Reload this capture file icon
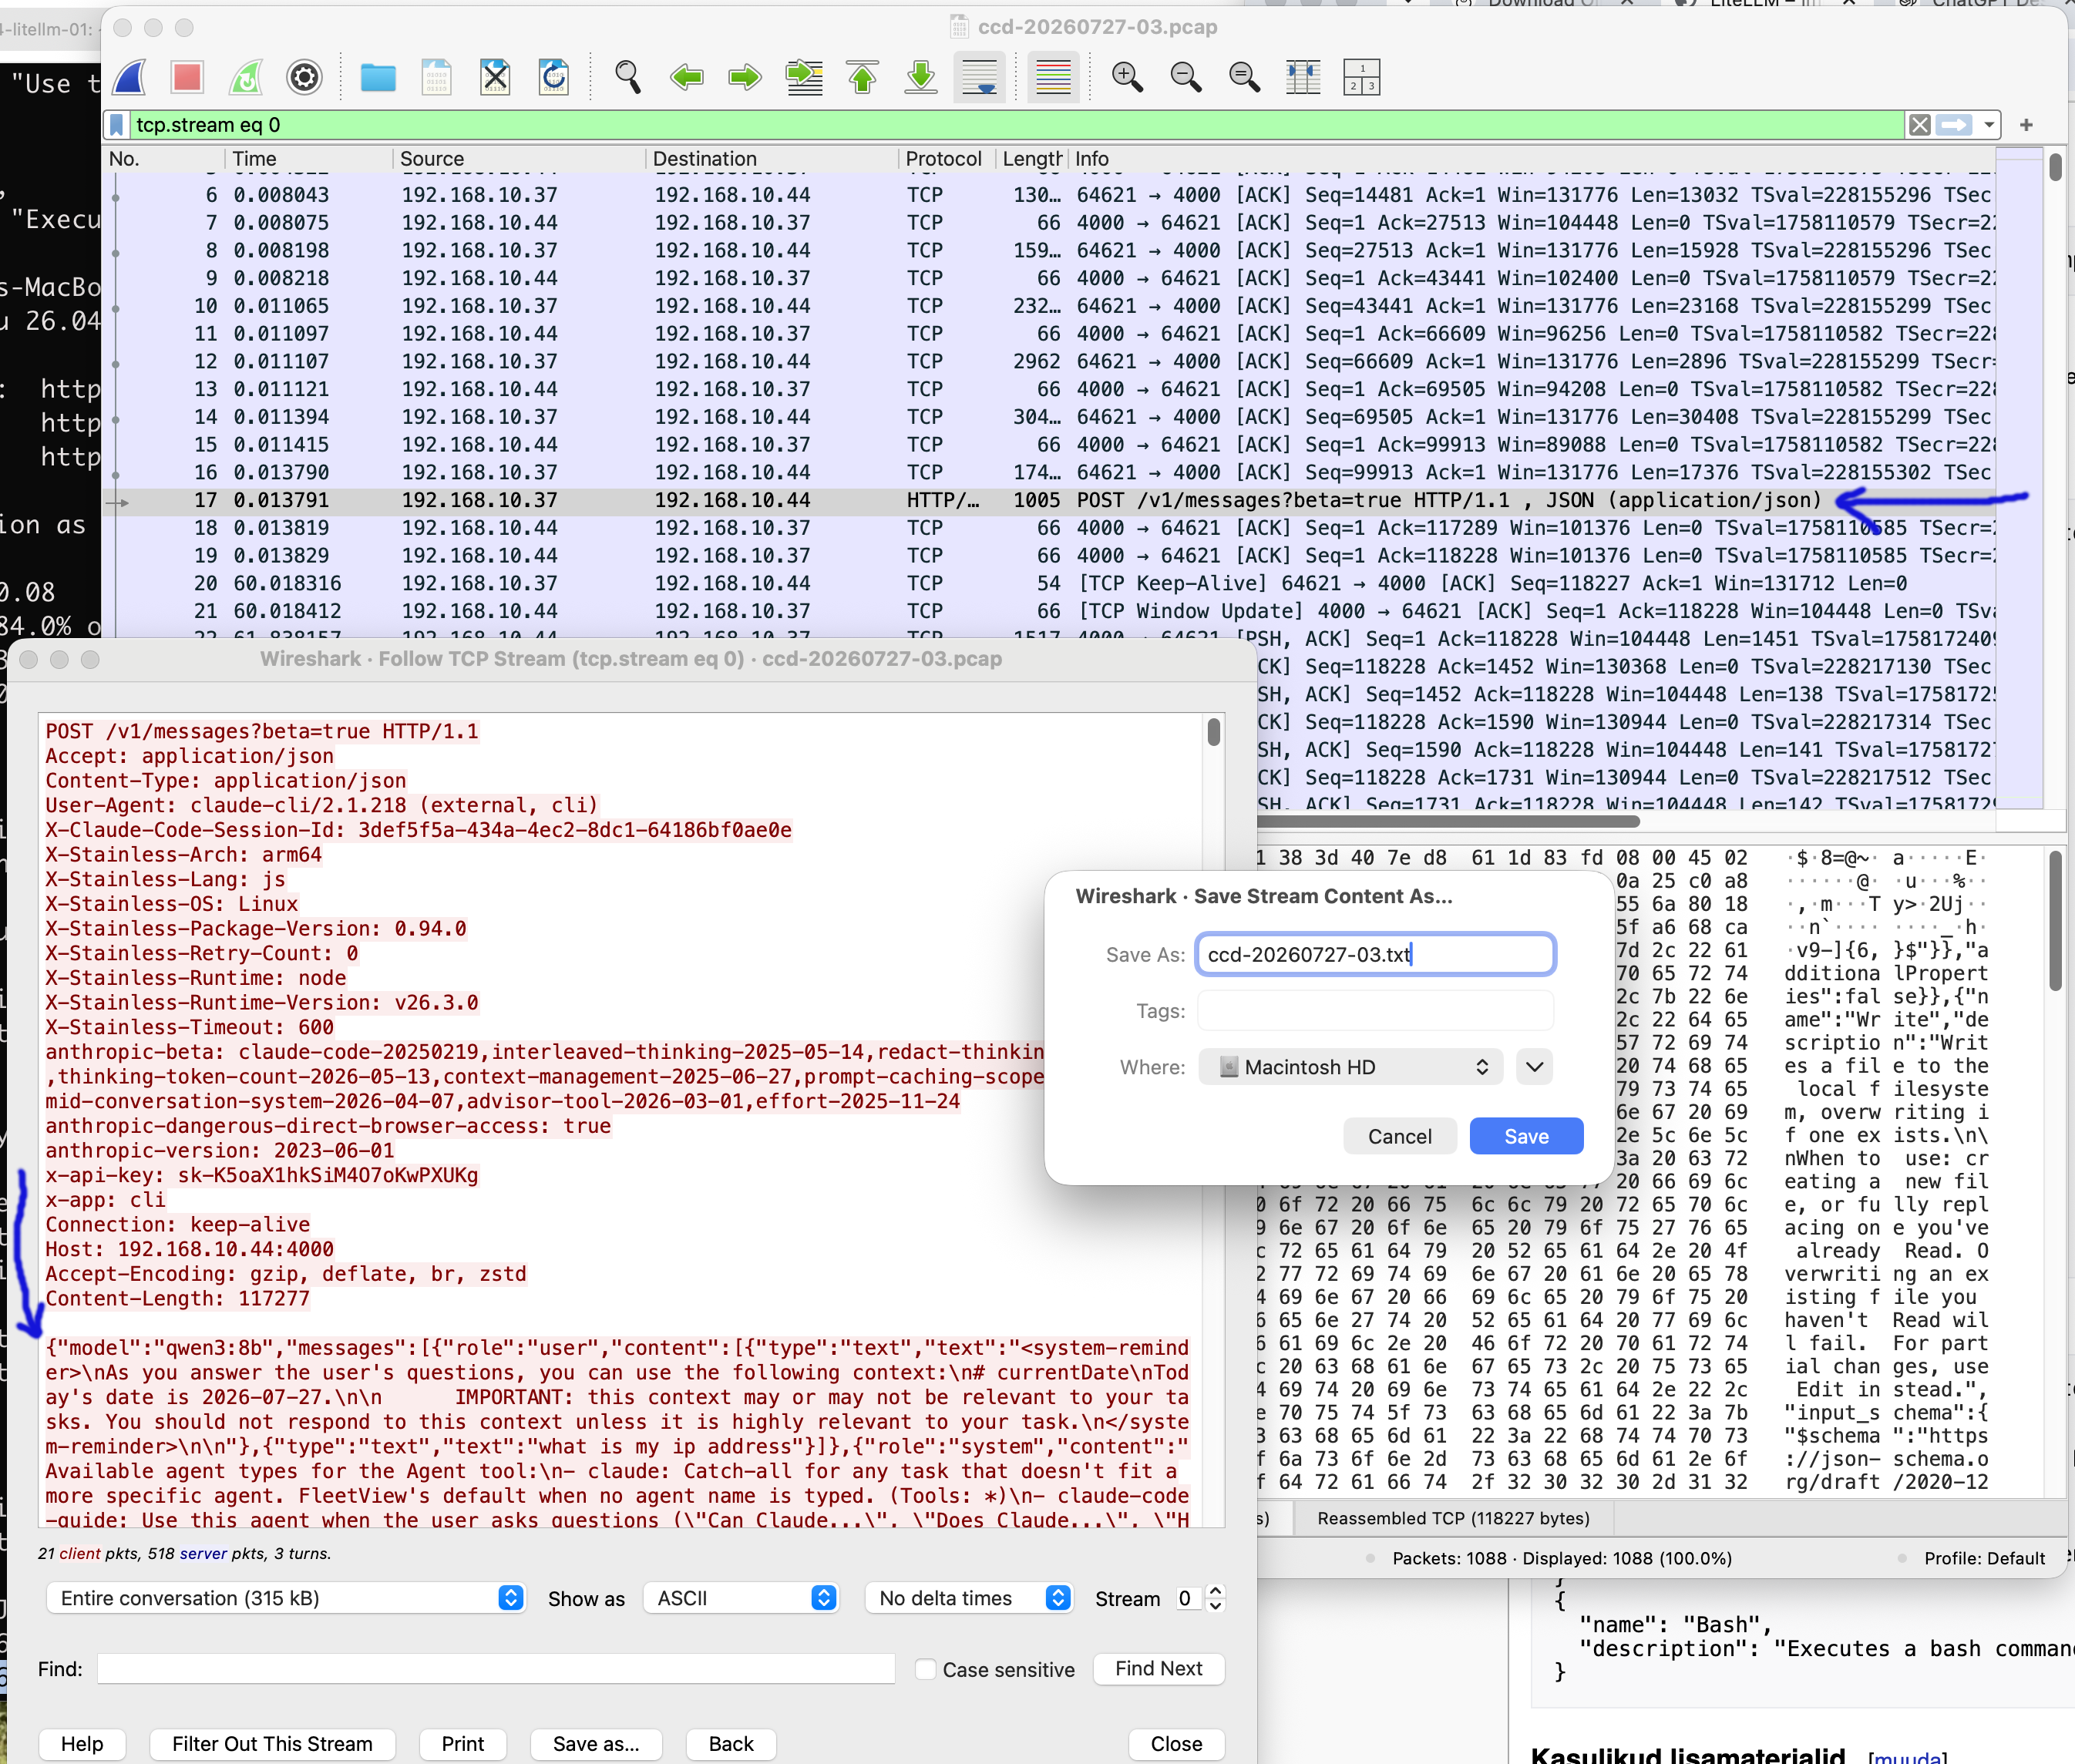Image resolution: width=2075 pixels, height=1764 pixels. point(553,77)
